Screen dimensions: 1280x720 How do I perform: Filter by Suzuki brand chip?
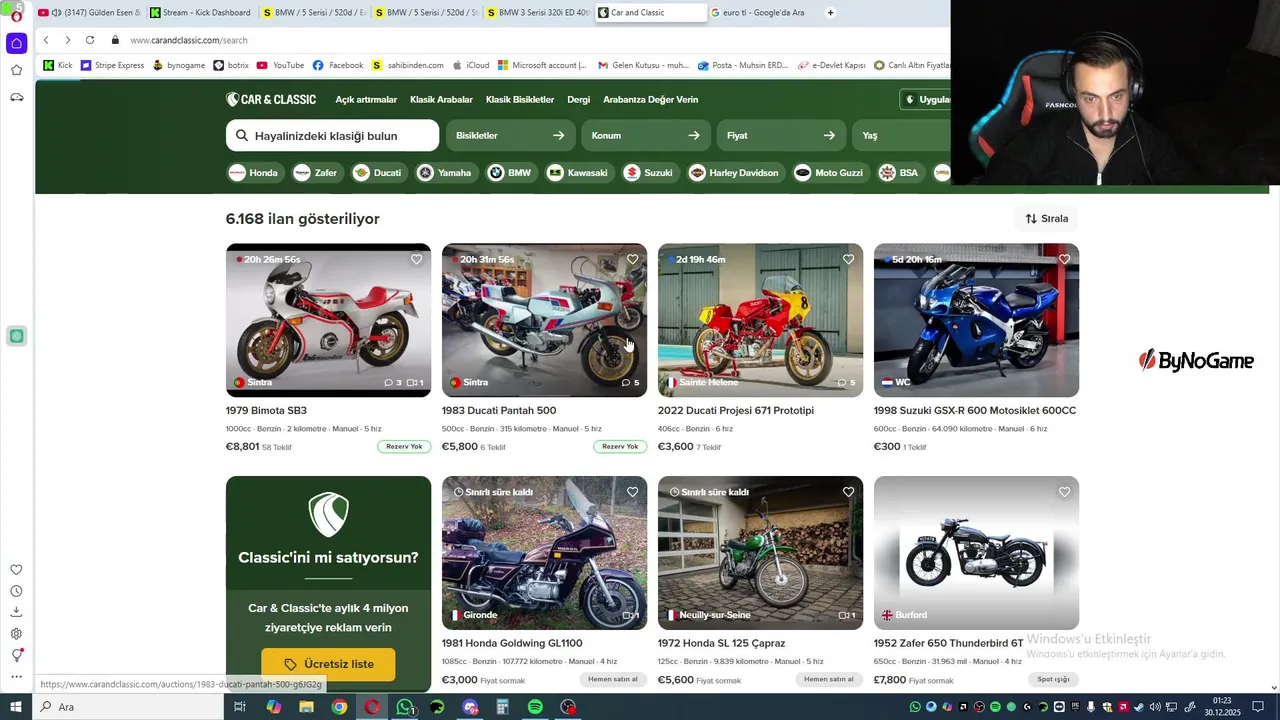pos(649,173)
